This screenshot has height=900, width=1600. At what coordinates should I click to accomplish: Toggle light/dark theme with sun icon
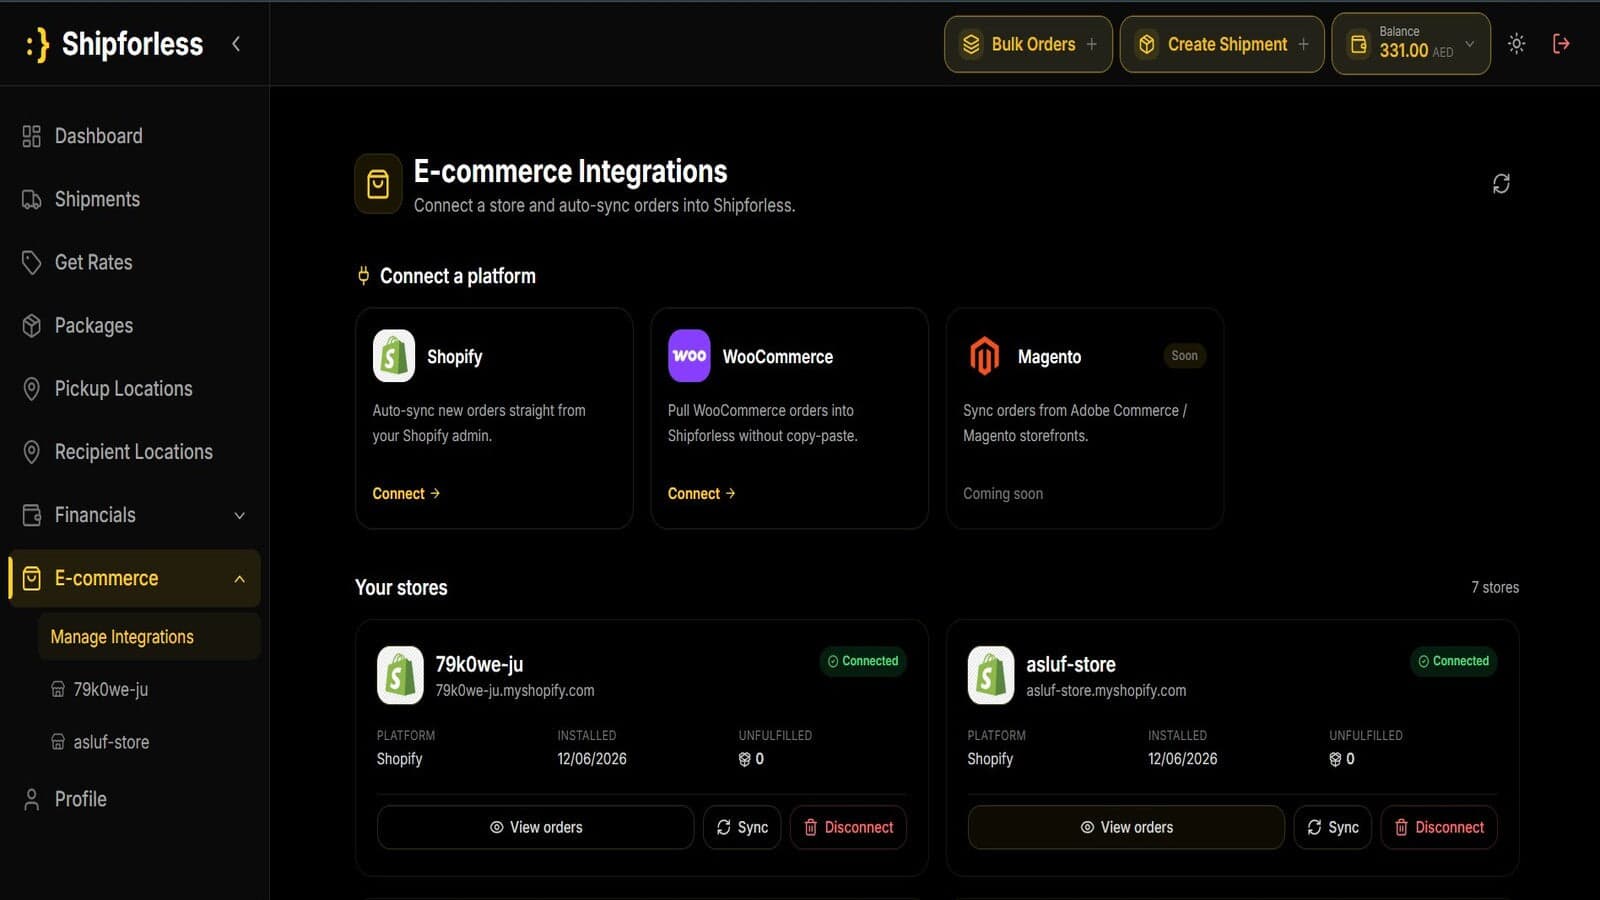tap(1517, 44)
